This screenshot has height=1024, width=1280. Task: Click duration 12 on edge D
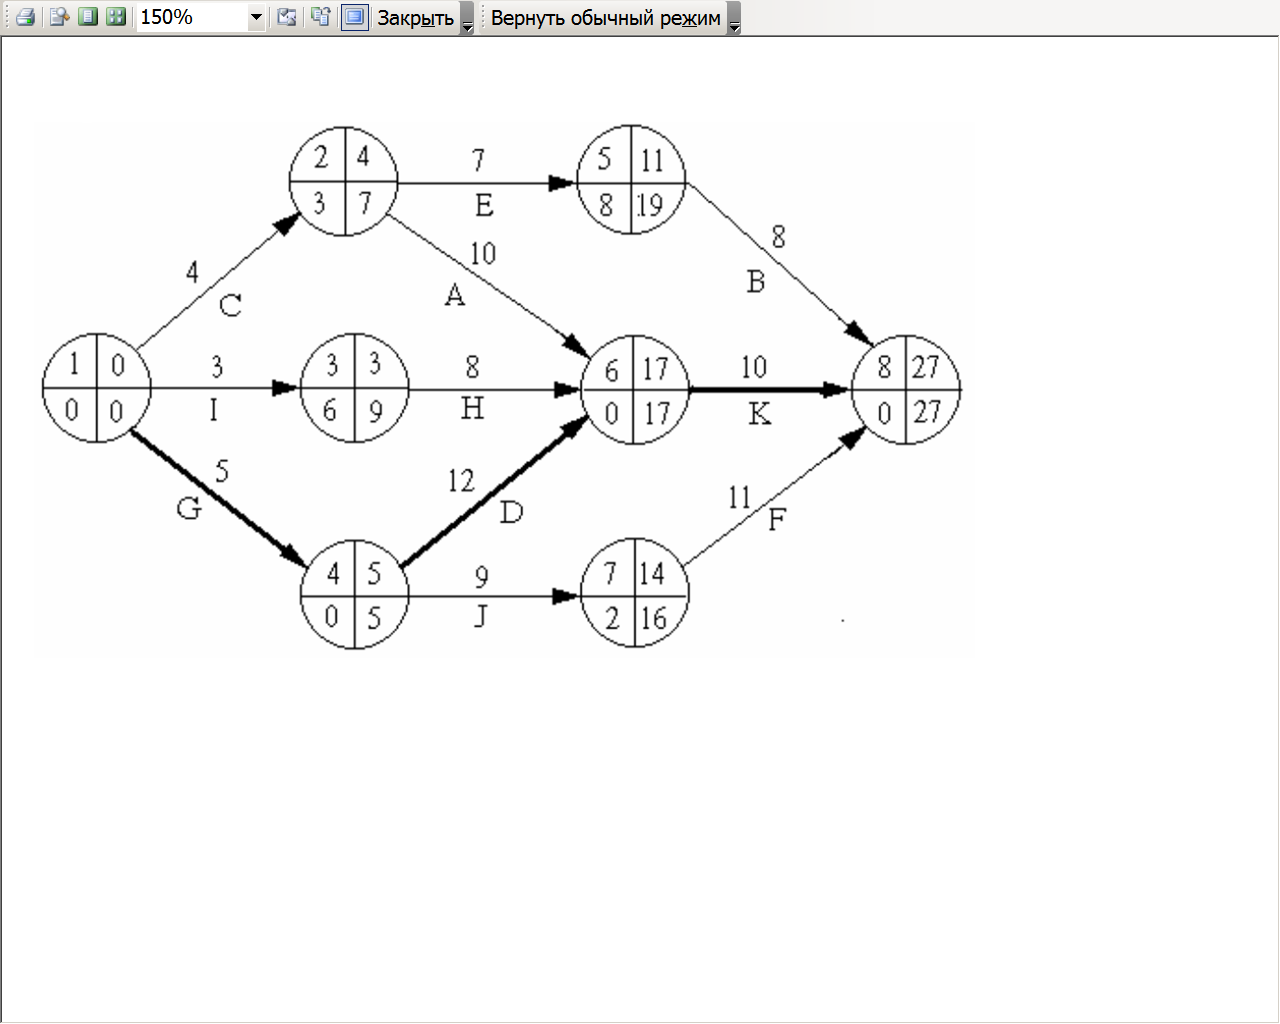(461, 481)
